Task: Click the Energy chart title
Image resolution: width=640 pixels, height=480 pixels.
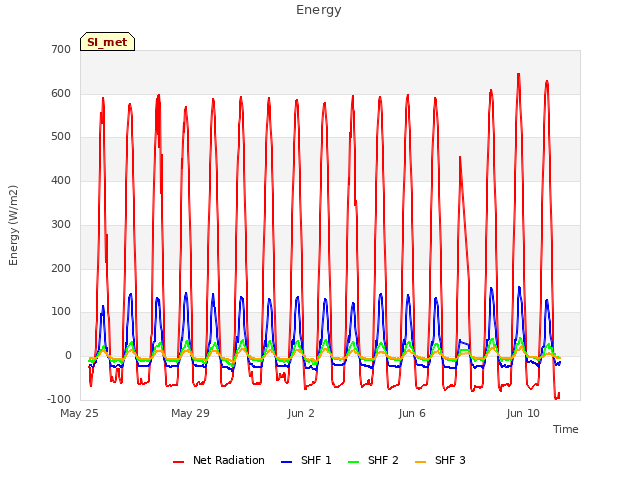Action: click(319, 10)
